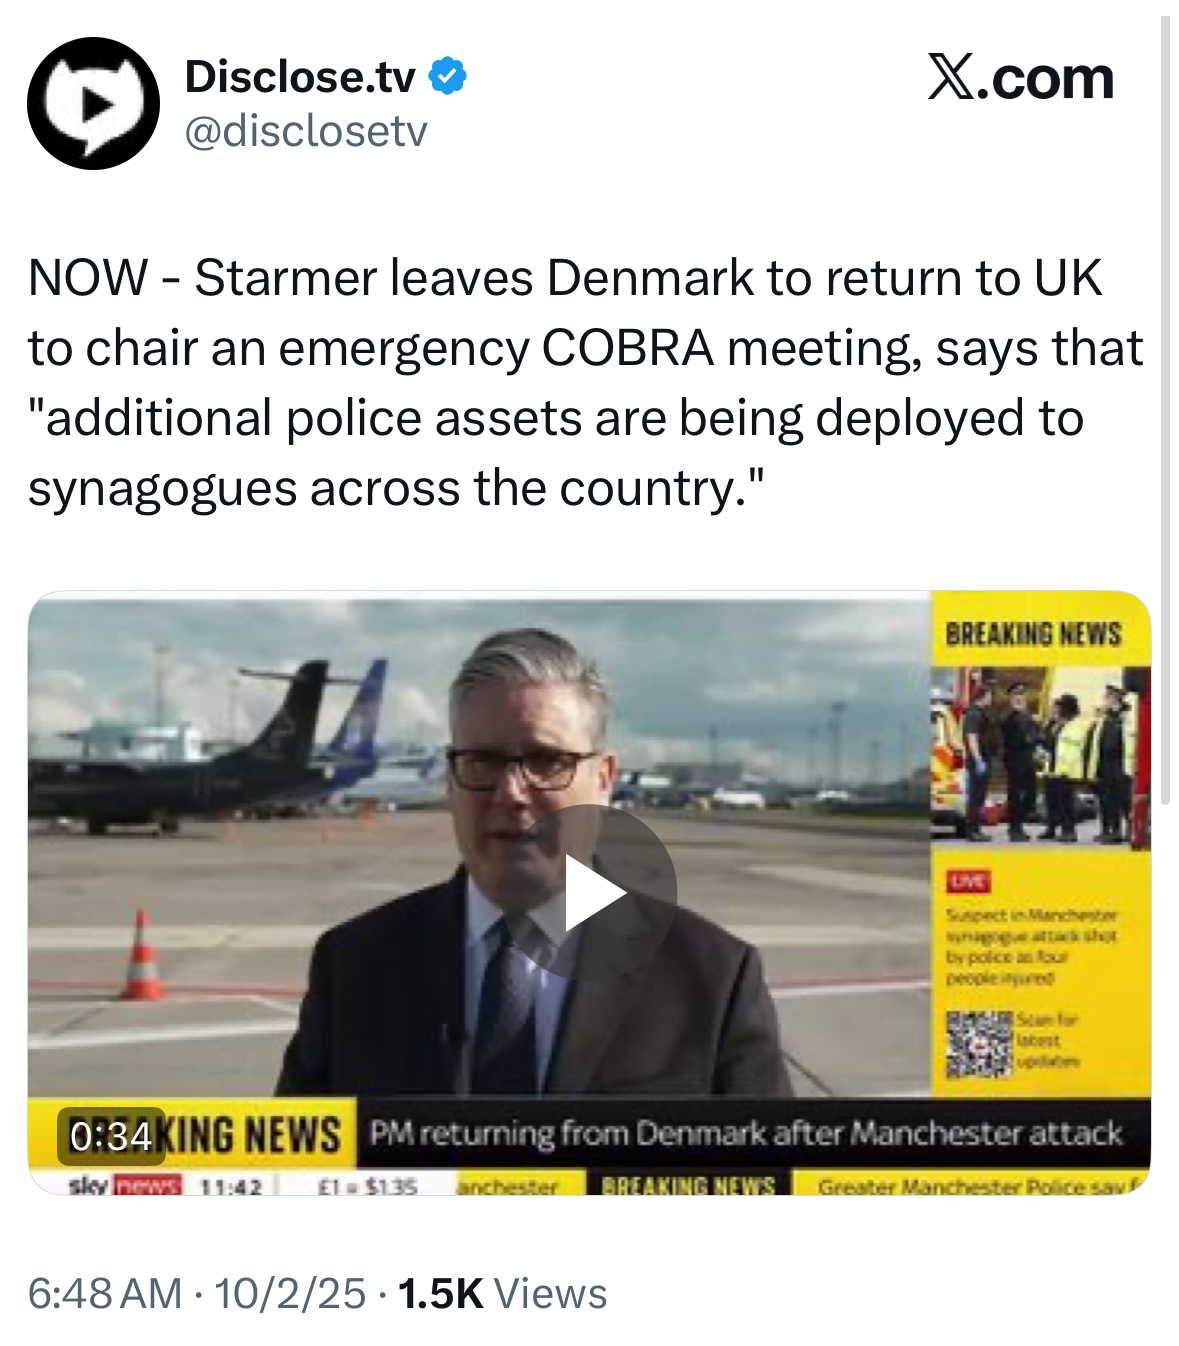The width and height of the screenshot is (1179, 1346).
Task: Click the yellow BREAKING NEWS banner
Action: (191, 1135)
